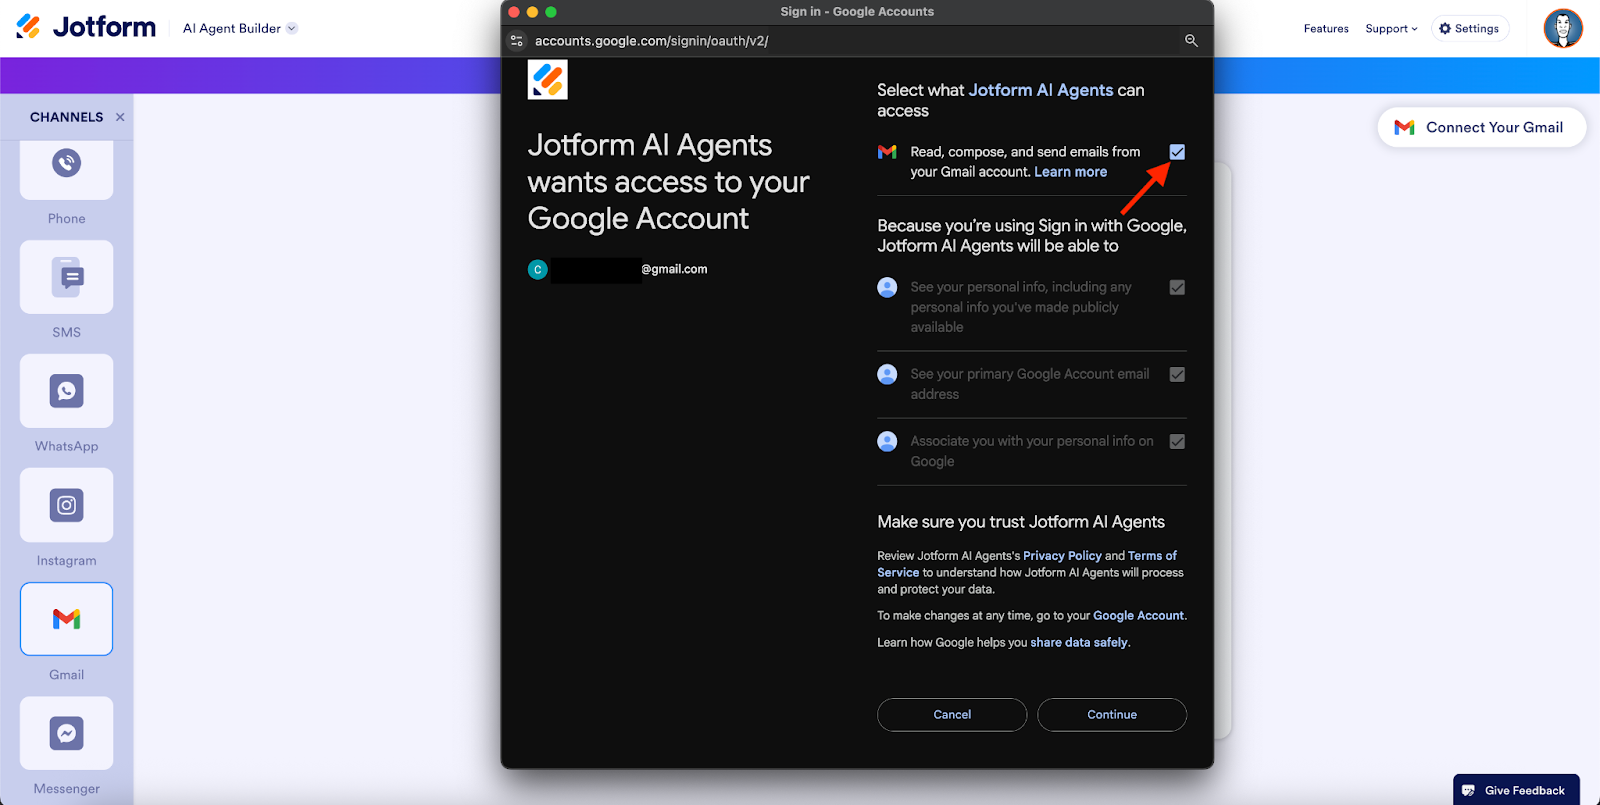The width and height of the screenshot is (1600, 805).
Task: Close the Channels panel
Action: click(x=120, y=117)
